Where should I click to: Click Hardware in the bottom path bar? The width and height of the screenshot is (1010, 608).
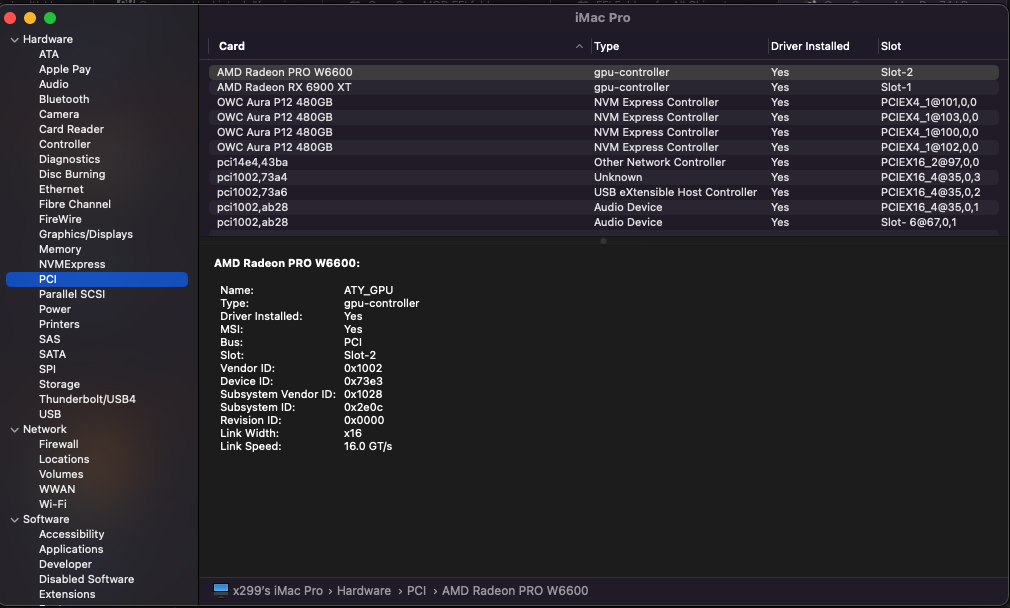(x=364, y=591)
